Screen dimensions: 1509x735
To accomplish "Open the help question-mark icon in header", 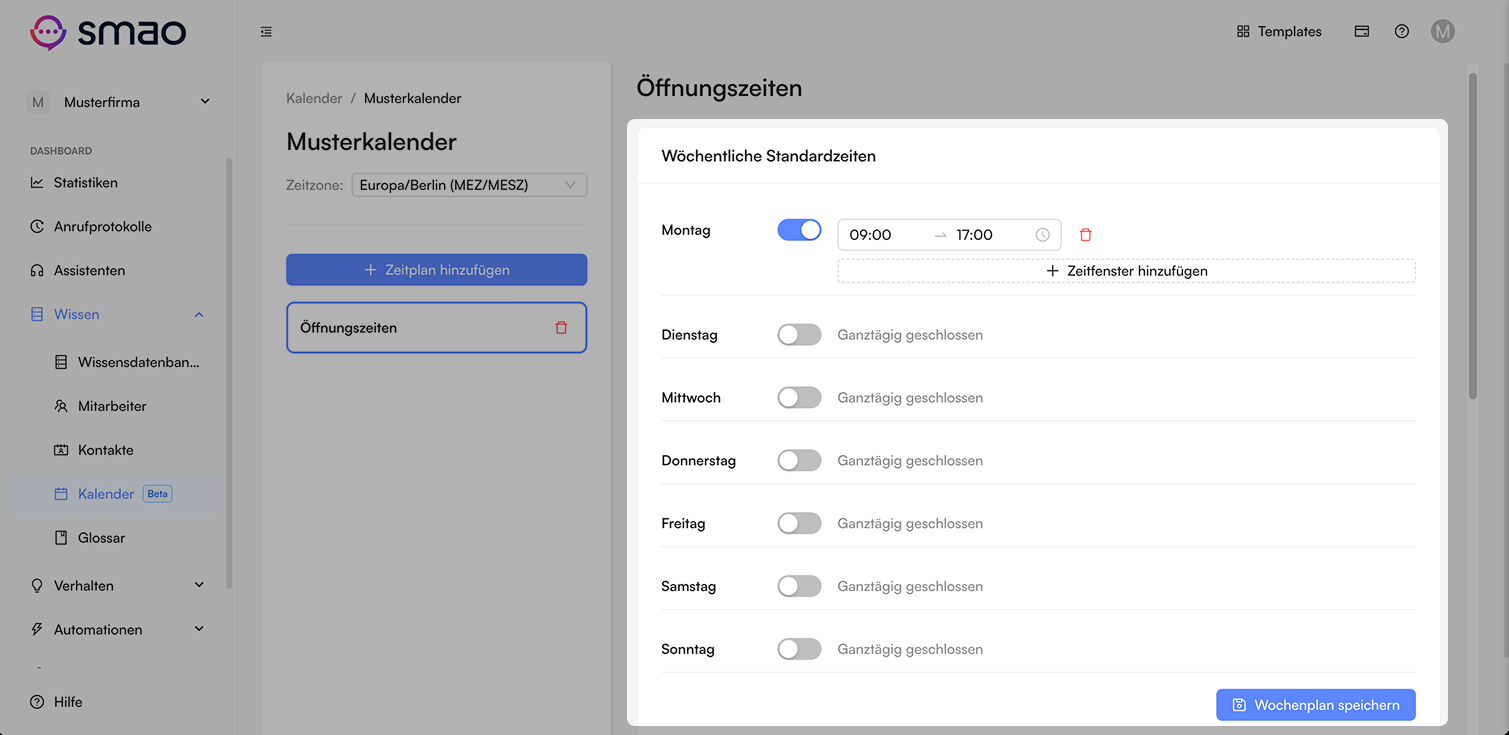I will tap(1402, 31).
